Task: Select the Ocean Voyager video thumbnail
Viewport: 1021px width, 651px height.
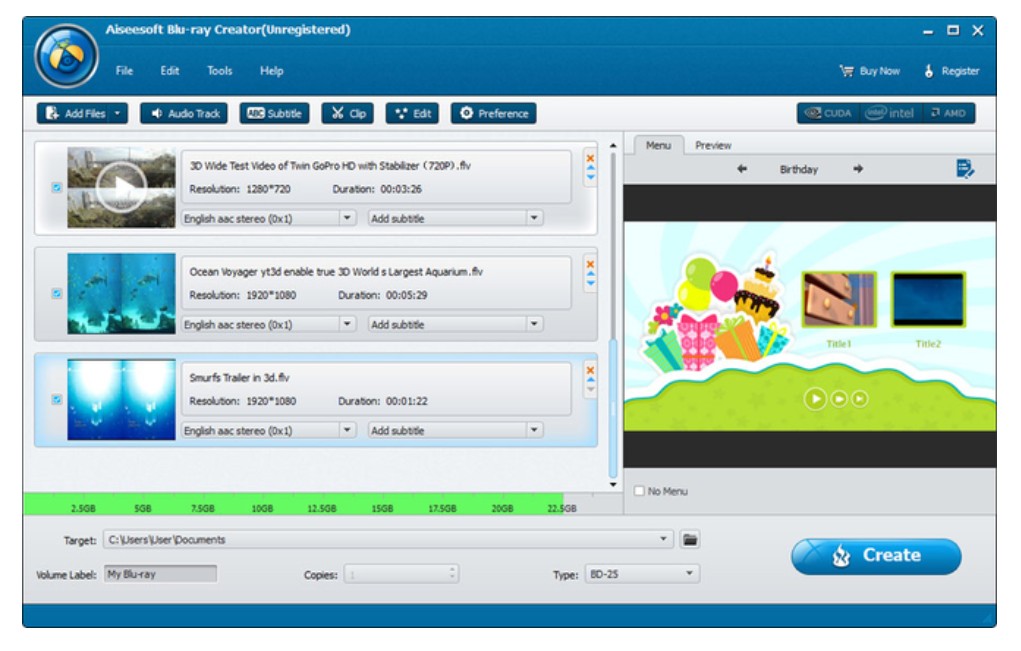Action: tap(121, 294)
